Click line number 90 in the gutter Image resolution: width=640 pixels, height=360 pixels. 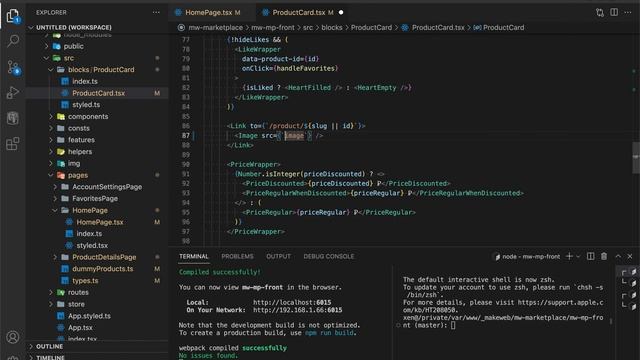click(x=186, y=164)
